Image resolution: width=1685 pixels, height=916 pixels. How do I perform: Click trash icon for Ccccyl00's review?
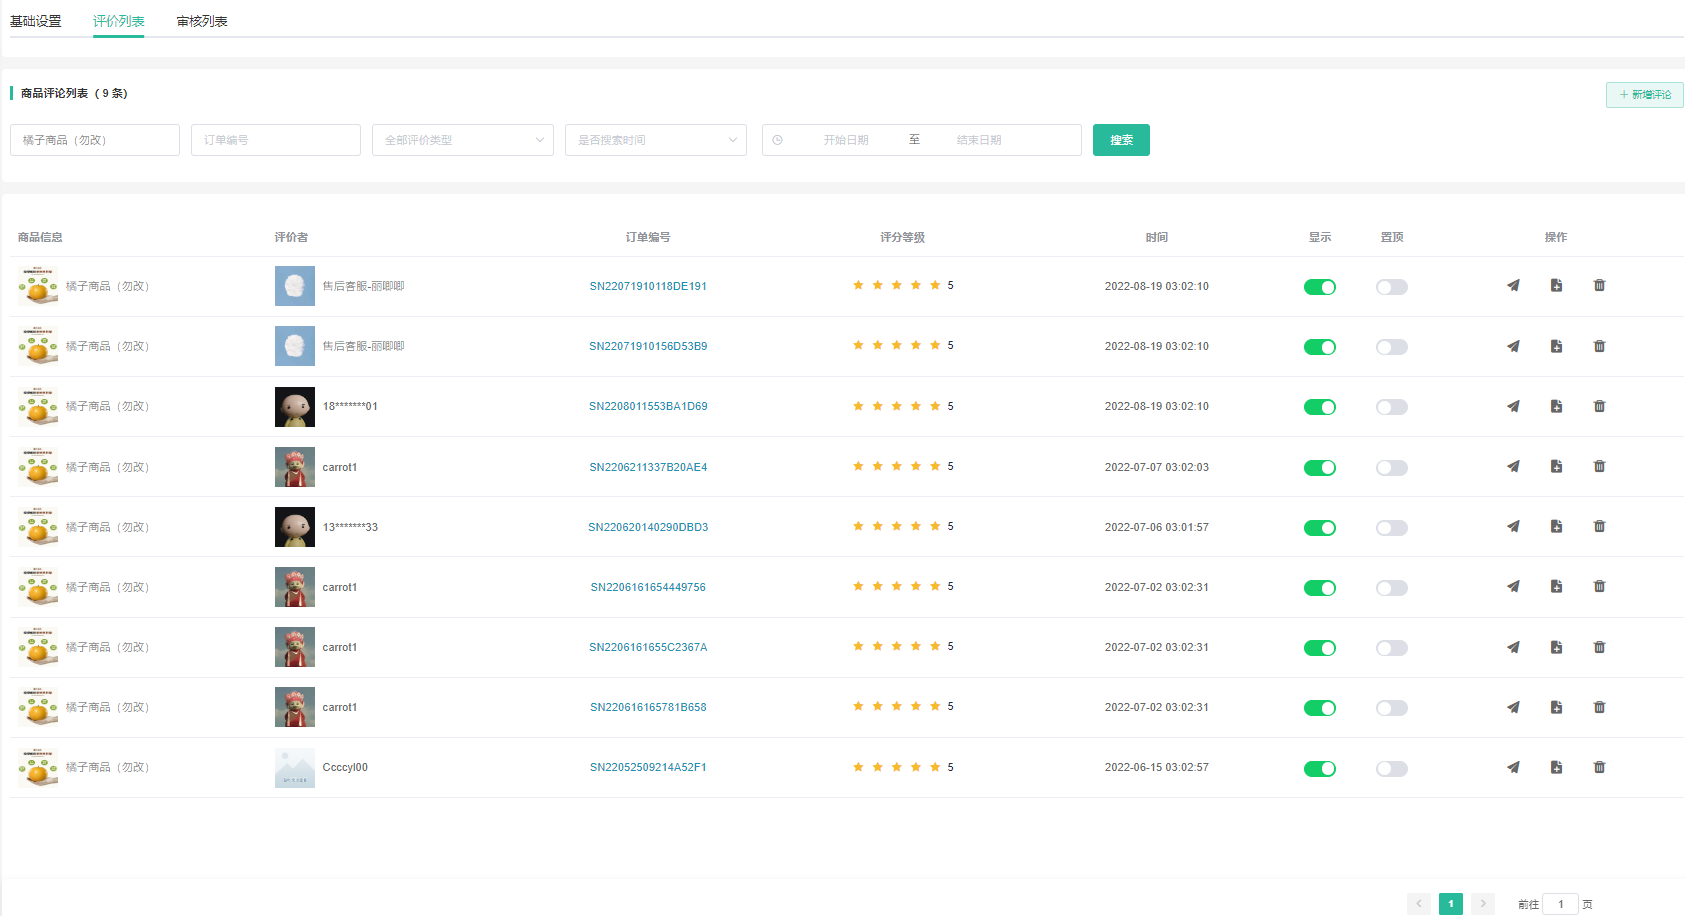(x=1599, y=767)
